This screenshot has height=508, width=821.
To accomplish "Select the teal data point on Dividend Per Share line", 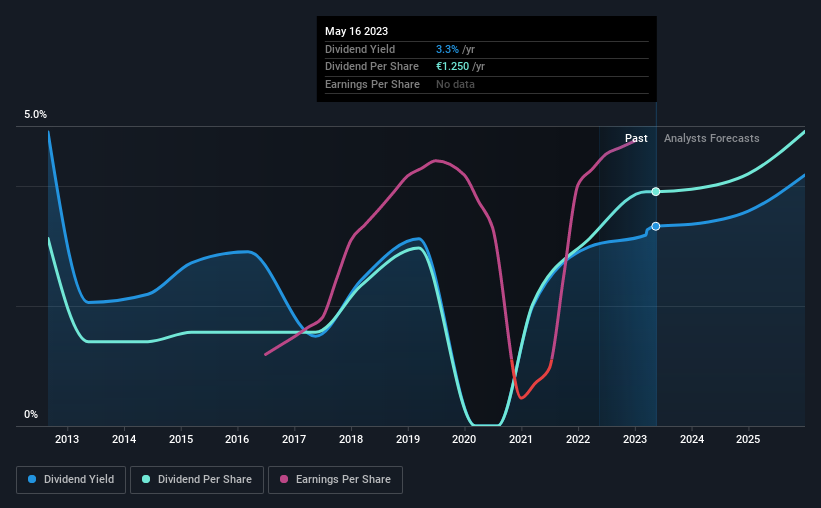I will point(656,192).
